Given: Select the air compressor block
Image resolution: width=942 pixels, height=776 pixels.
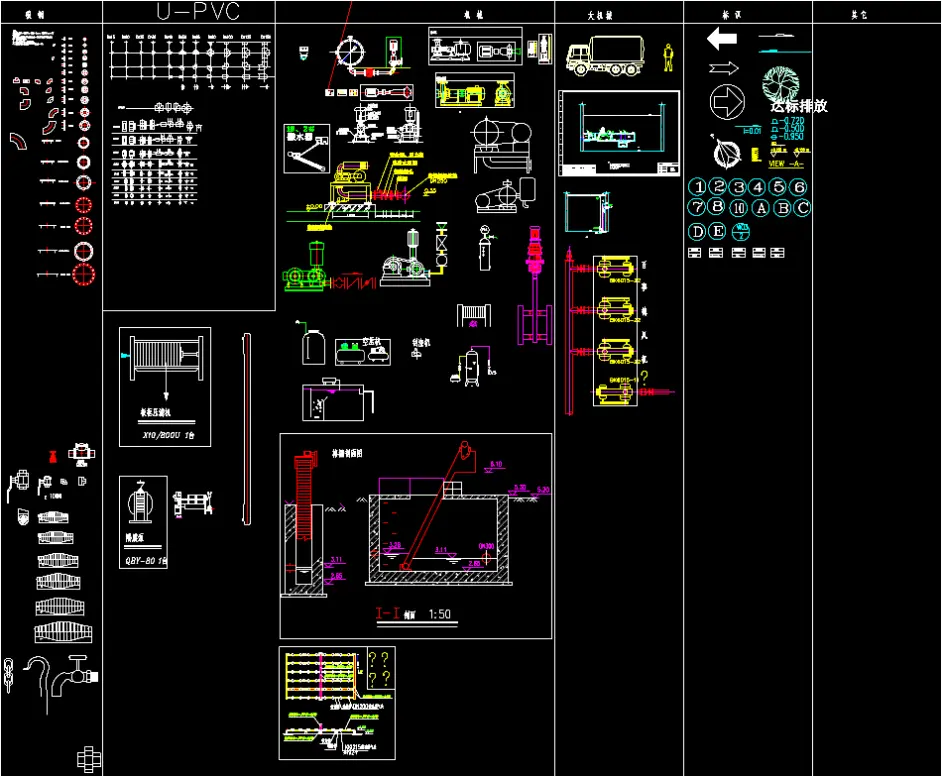Looking at the screenshot, I should 363,351.
